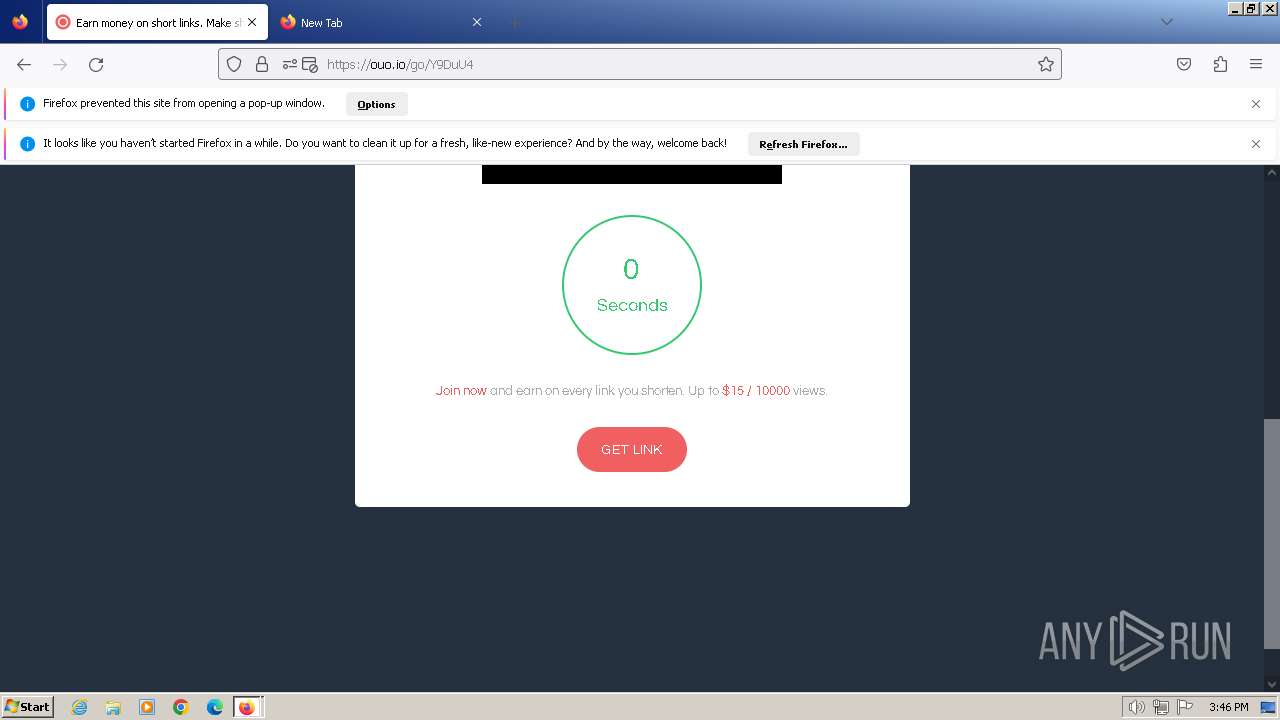Dismiss the pop-up blocked notification
This screenshot has height=720, width=1280.
click(x=1256, y=104)
